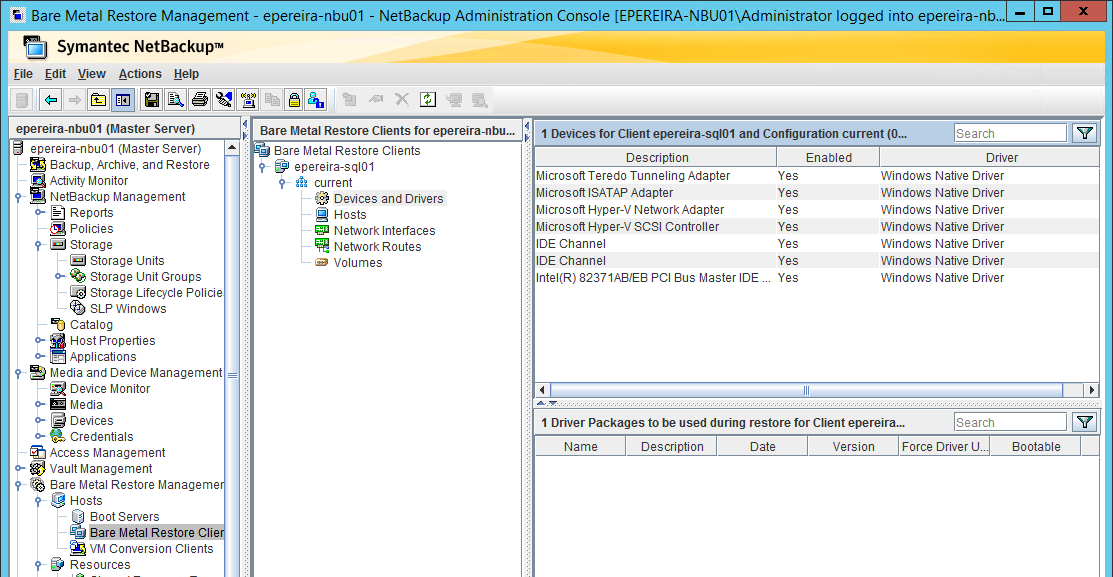Open Print Preview from the toolbar
The height and width of the screenshot is (577, 1113).
click(x=175, y=100)
